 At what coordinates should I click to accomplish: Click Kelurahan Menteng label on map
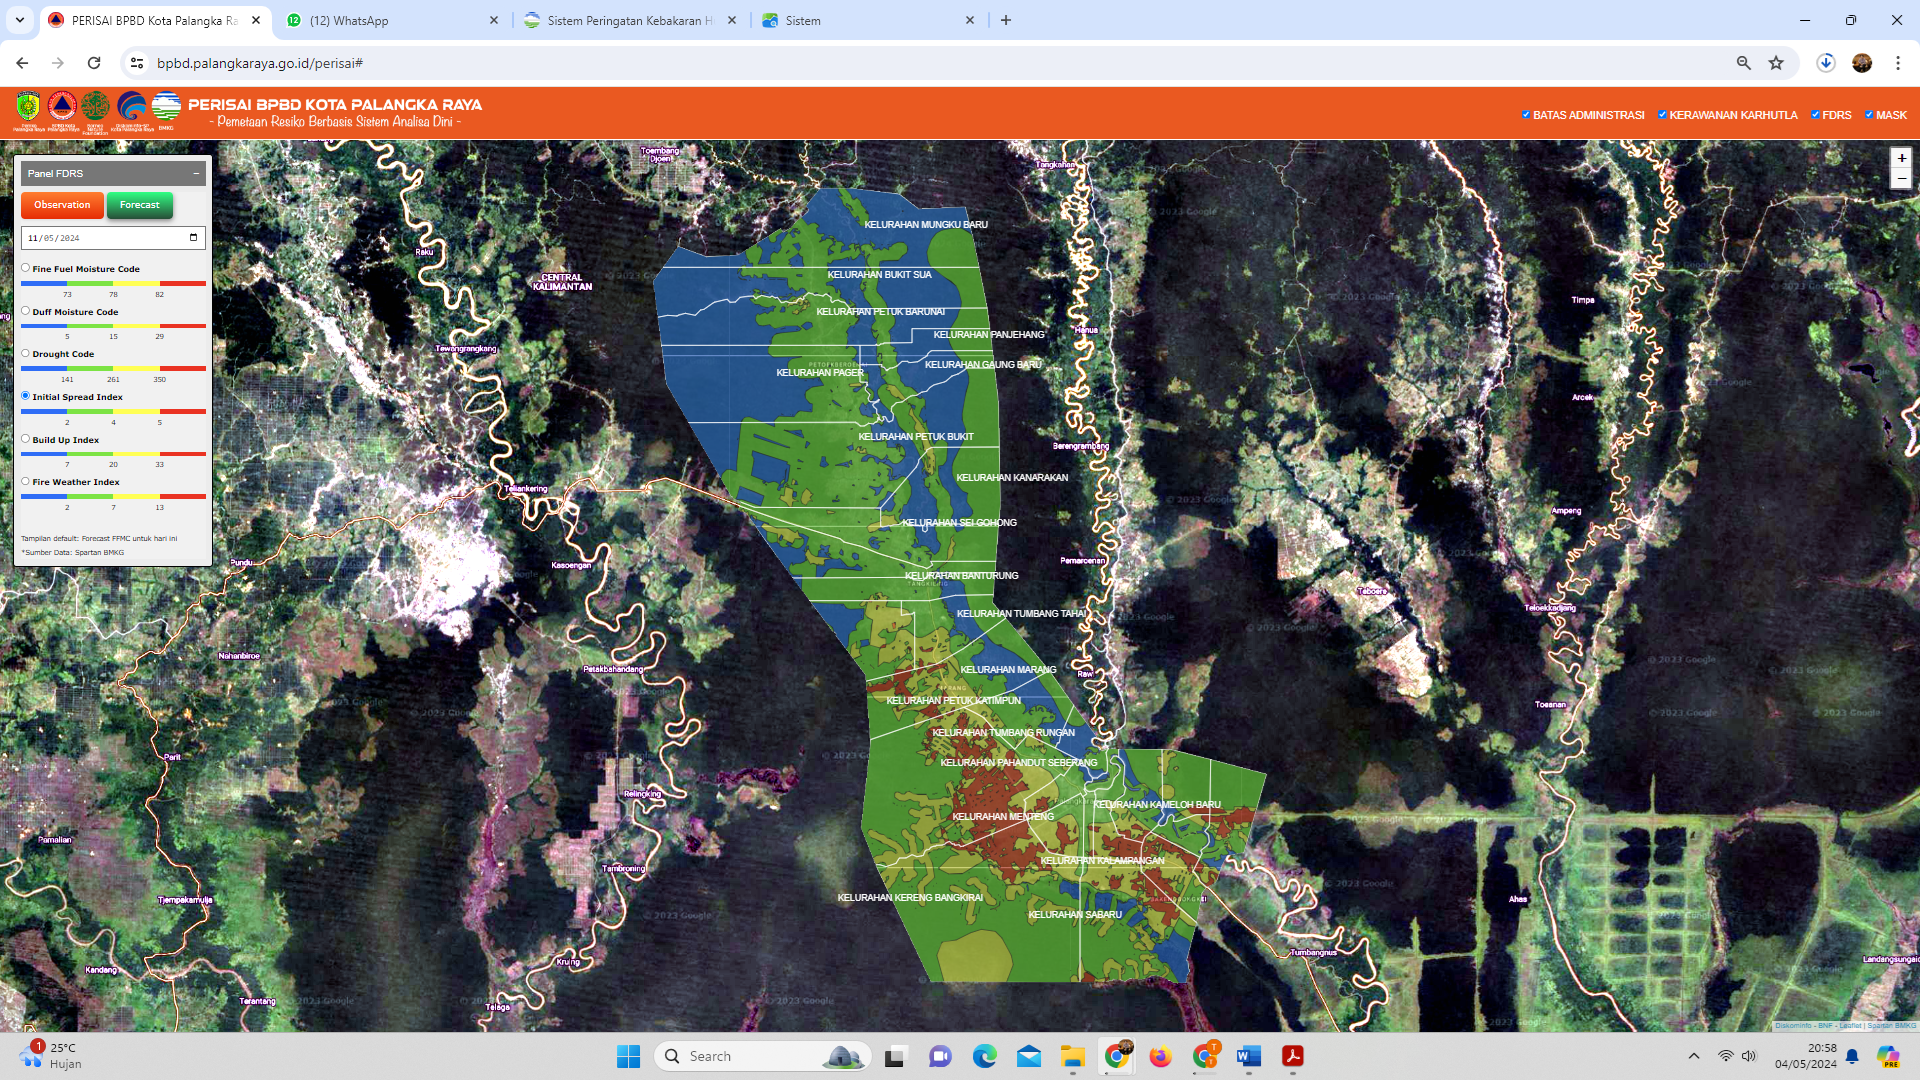pyautogui.click(x=1003, y=817)
